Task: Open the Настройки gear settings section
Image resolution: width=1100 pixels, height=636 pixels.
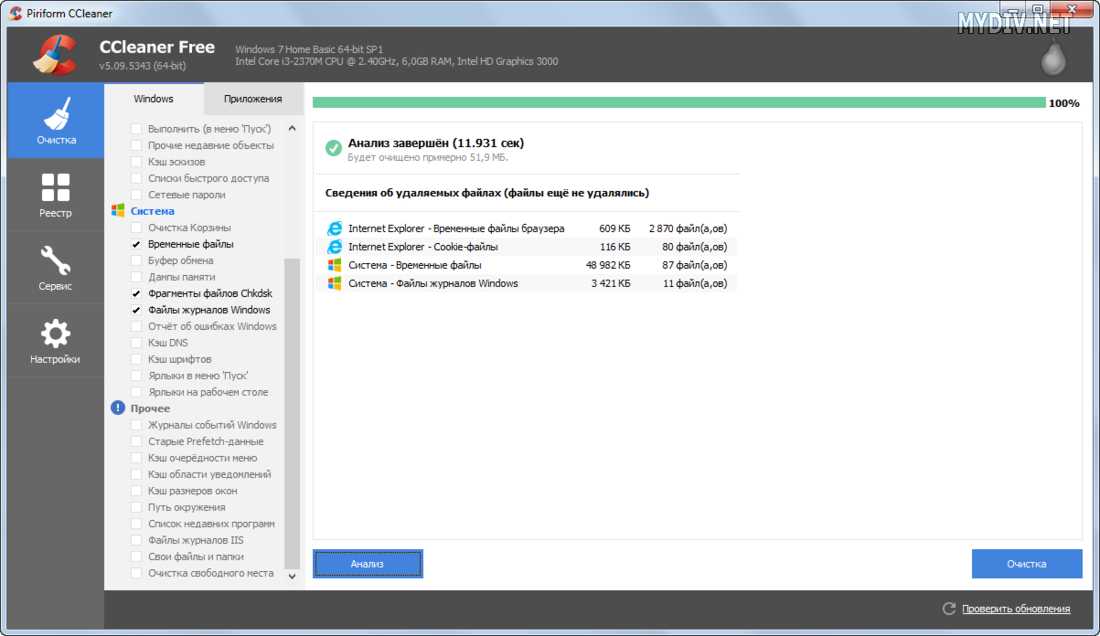Action: coord(55,340)
